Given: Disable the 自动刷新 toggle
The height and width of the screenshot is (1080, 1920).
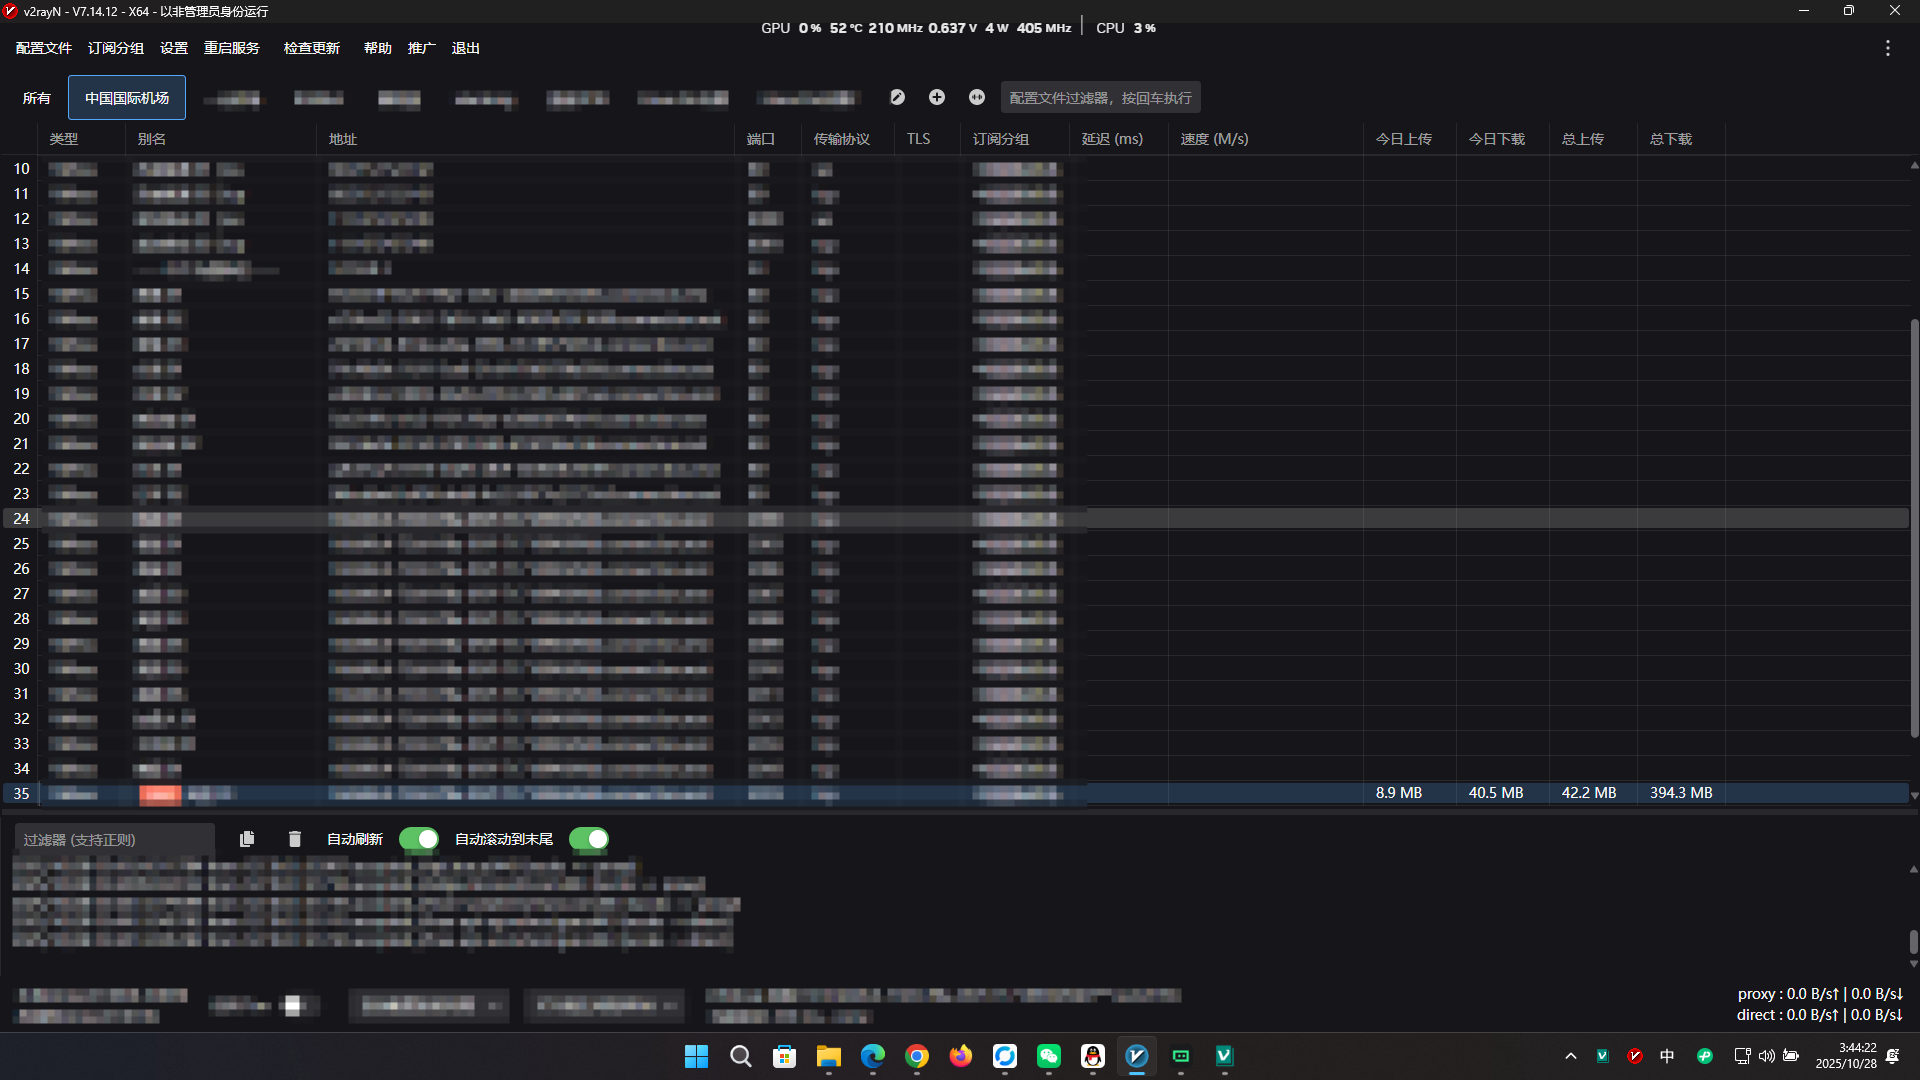Looking at the screenshot, I should tap(419, 839).
